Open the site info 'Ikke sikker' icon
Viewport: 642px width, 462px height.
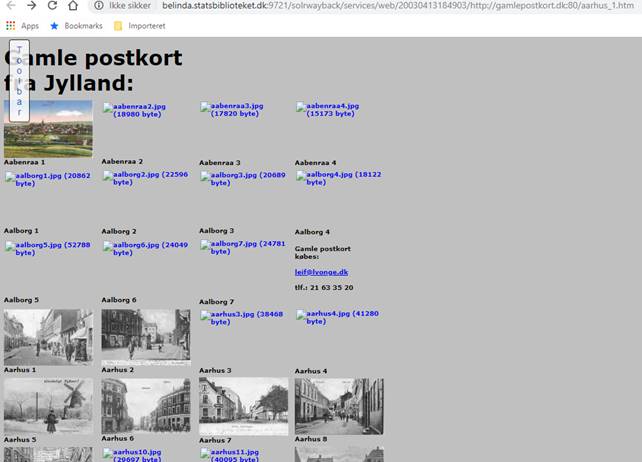tap(99, 6)
